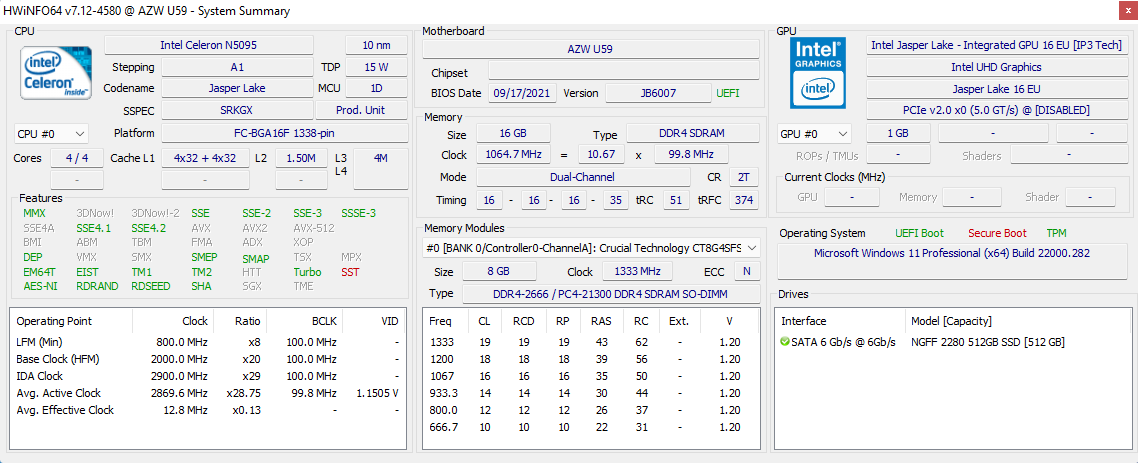Viewport: 1138px width, 463px height.
Task: Click the 10 nm process field
Action: pyautogui.click(x=376, y=45)
